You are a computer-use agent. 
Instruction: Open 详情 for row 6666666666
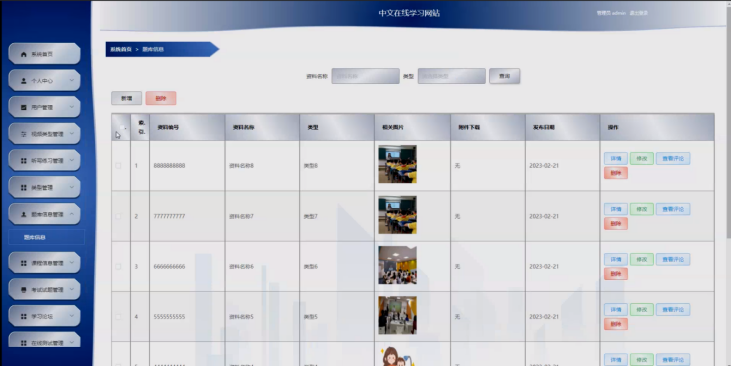[616, 260]
